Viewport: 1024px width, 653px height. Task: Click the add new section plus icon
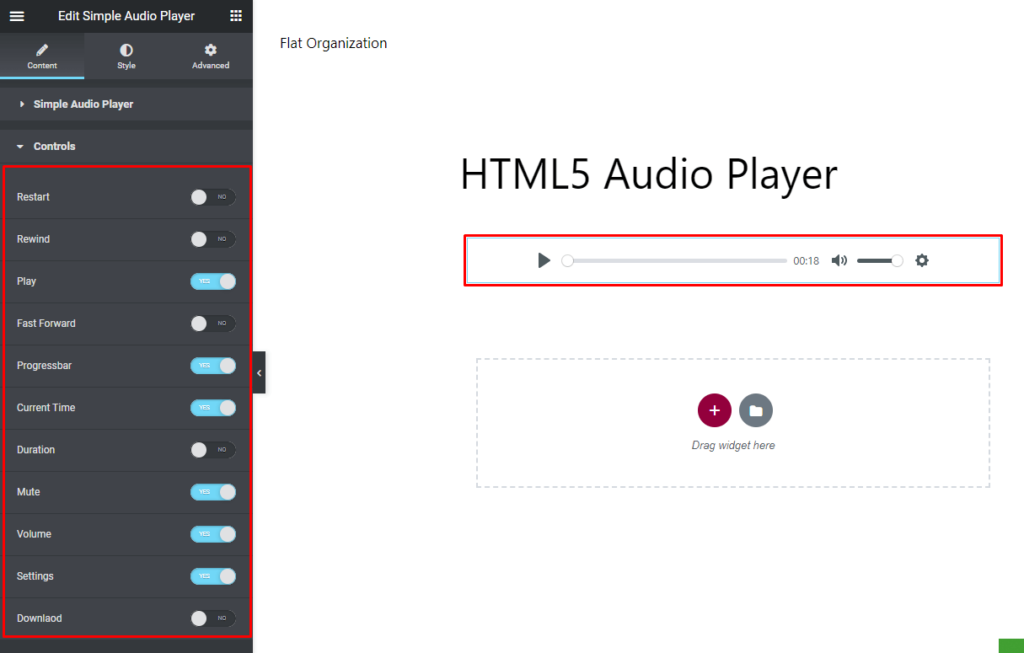point(714,410)
